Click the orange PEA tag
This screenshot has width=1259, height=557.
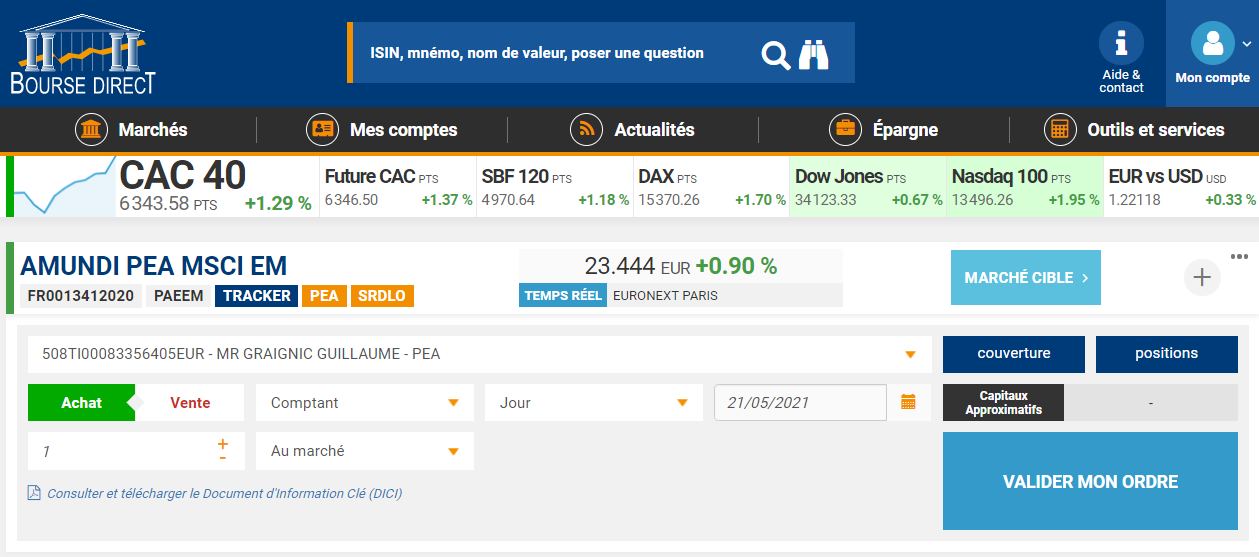323,296
